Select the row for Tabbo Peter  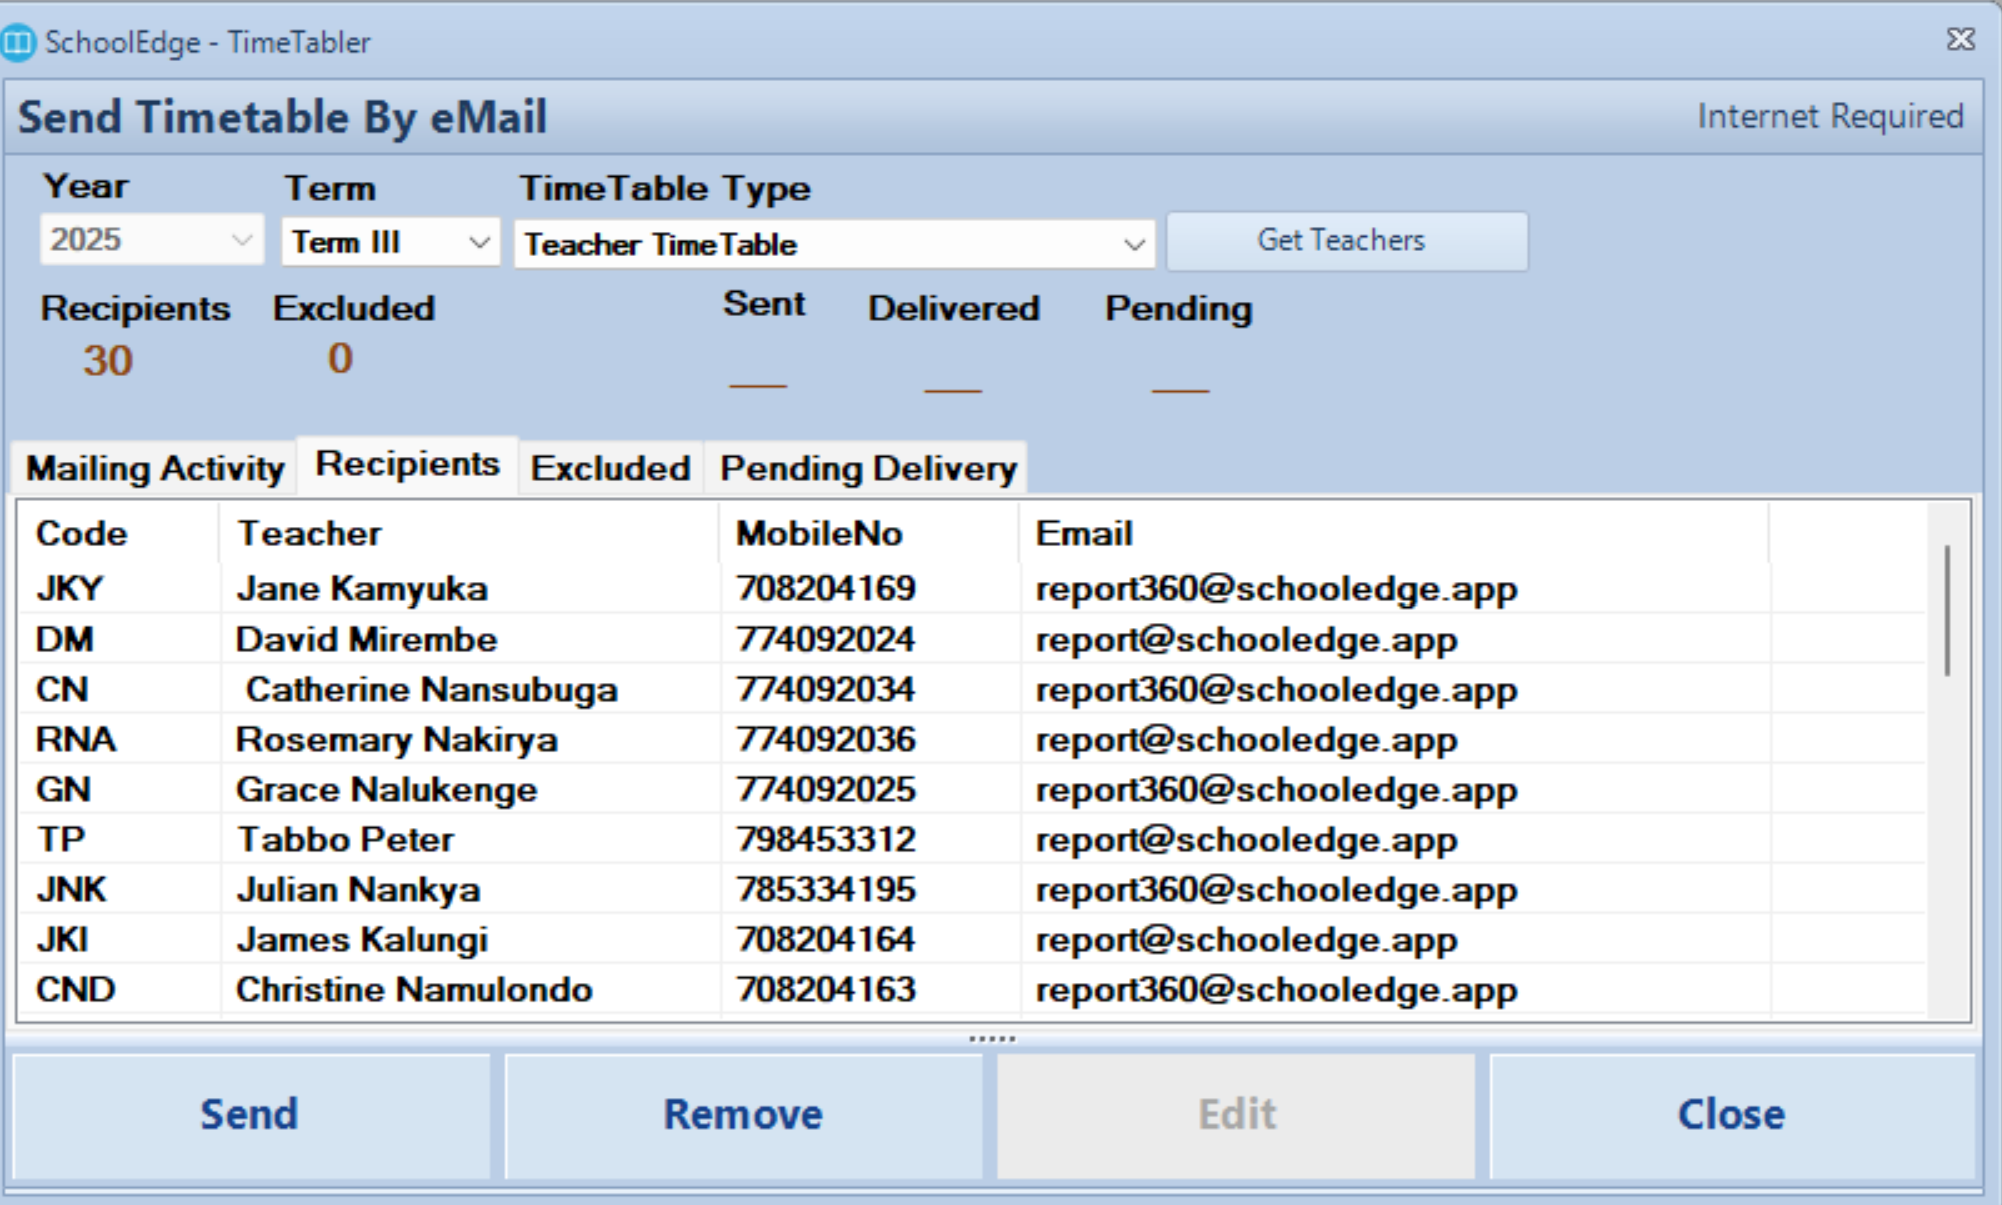pos(345,839)
